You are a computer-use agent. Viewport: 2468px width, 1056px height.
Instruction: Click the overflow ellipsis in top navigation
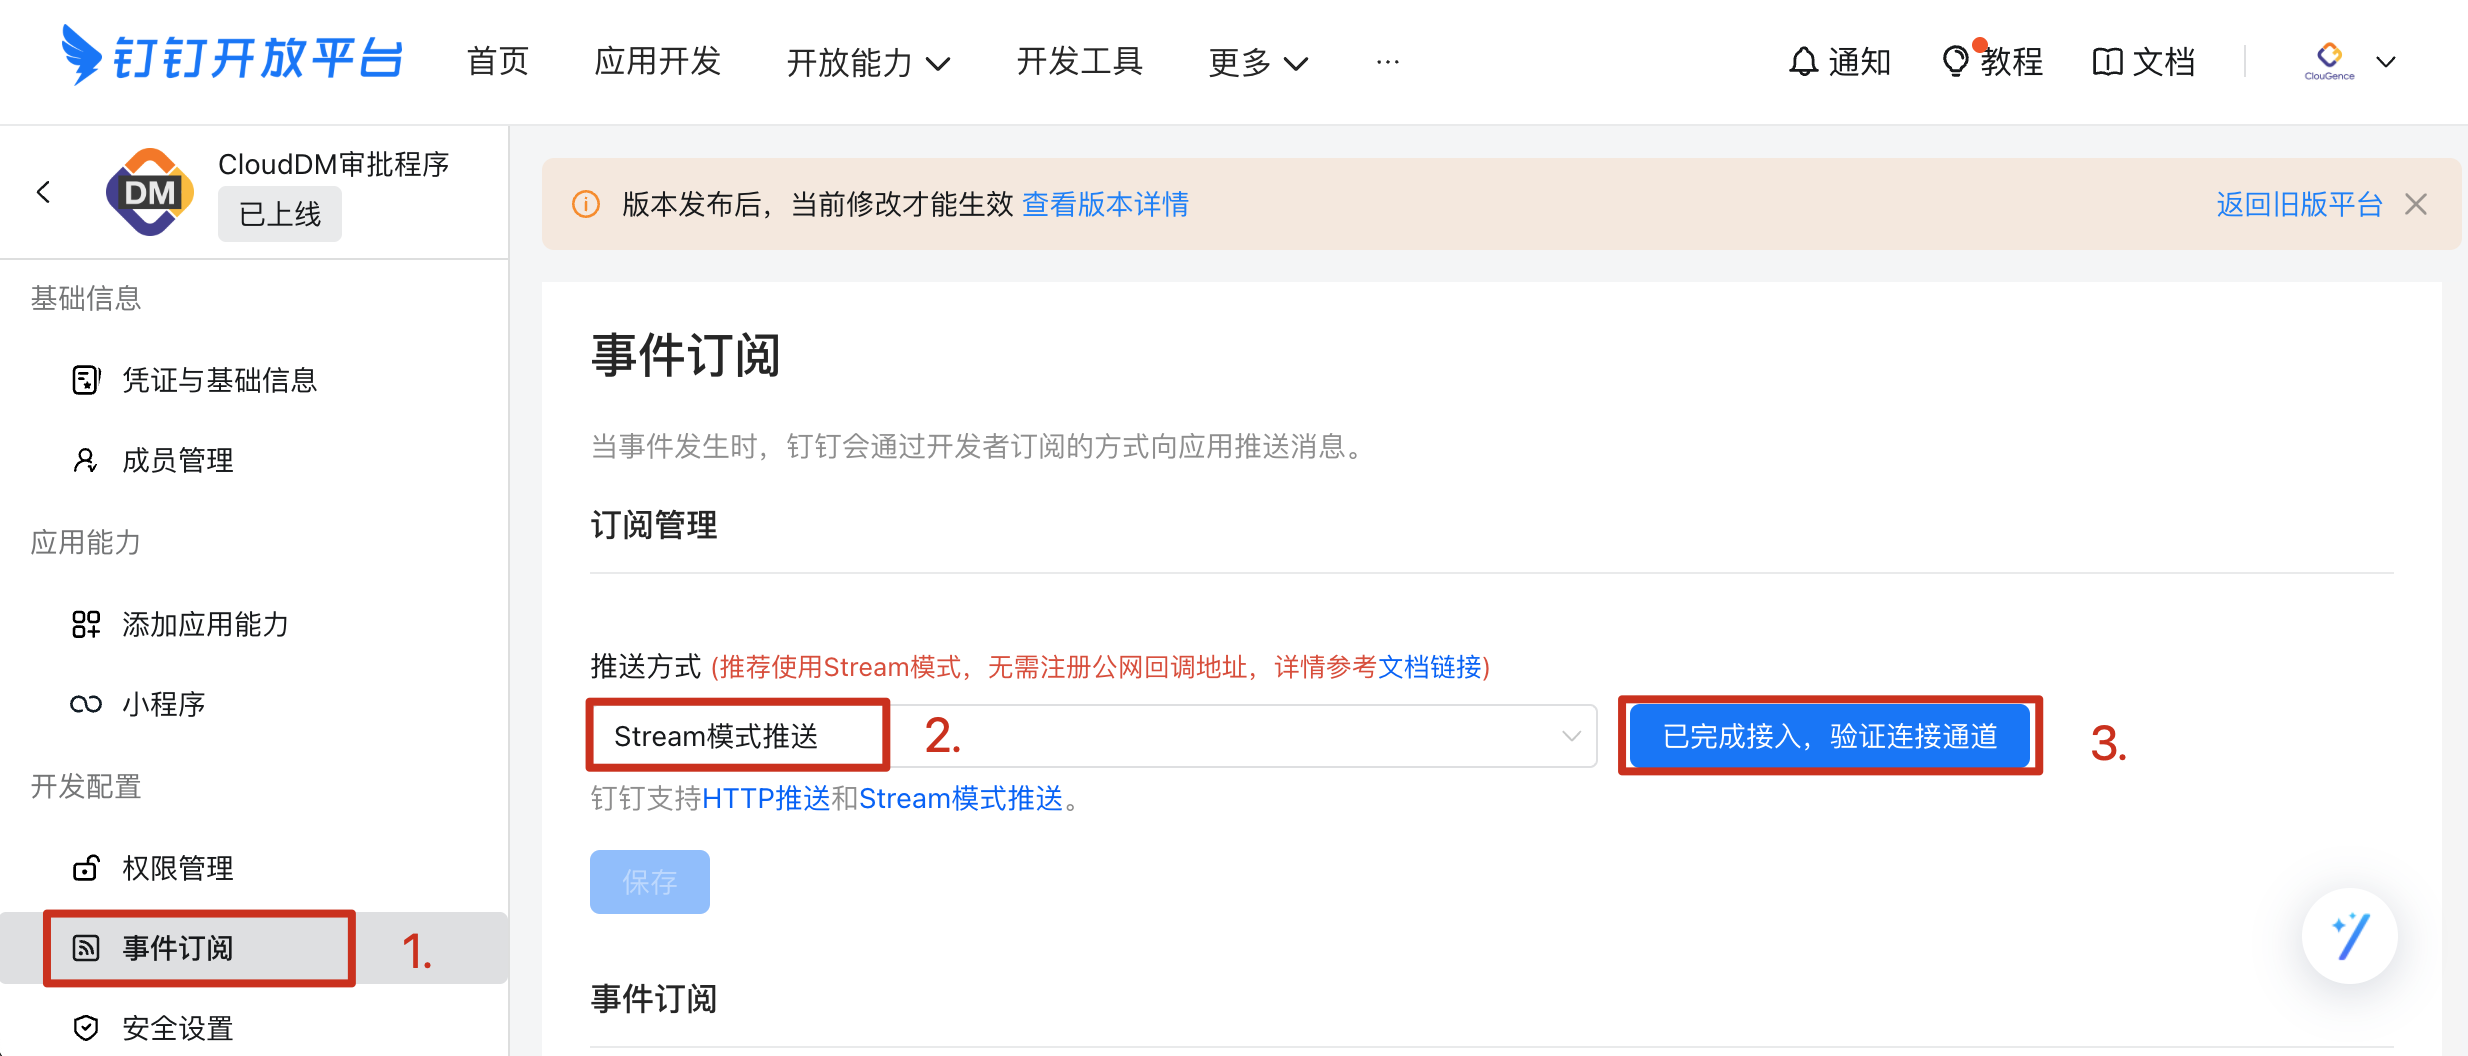point(1387,62)
